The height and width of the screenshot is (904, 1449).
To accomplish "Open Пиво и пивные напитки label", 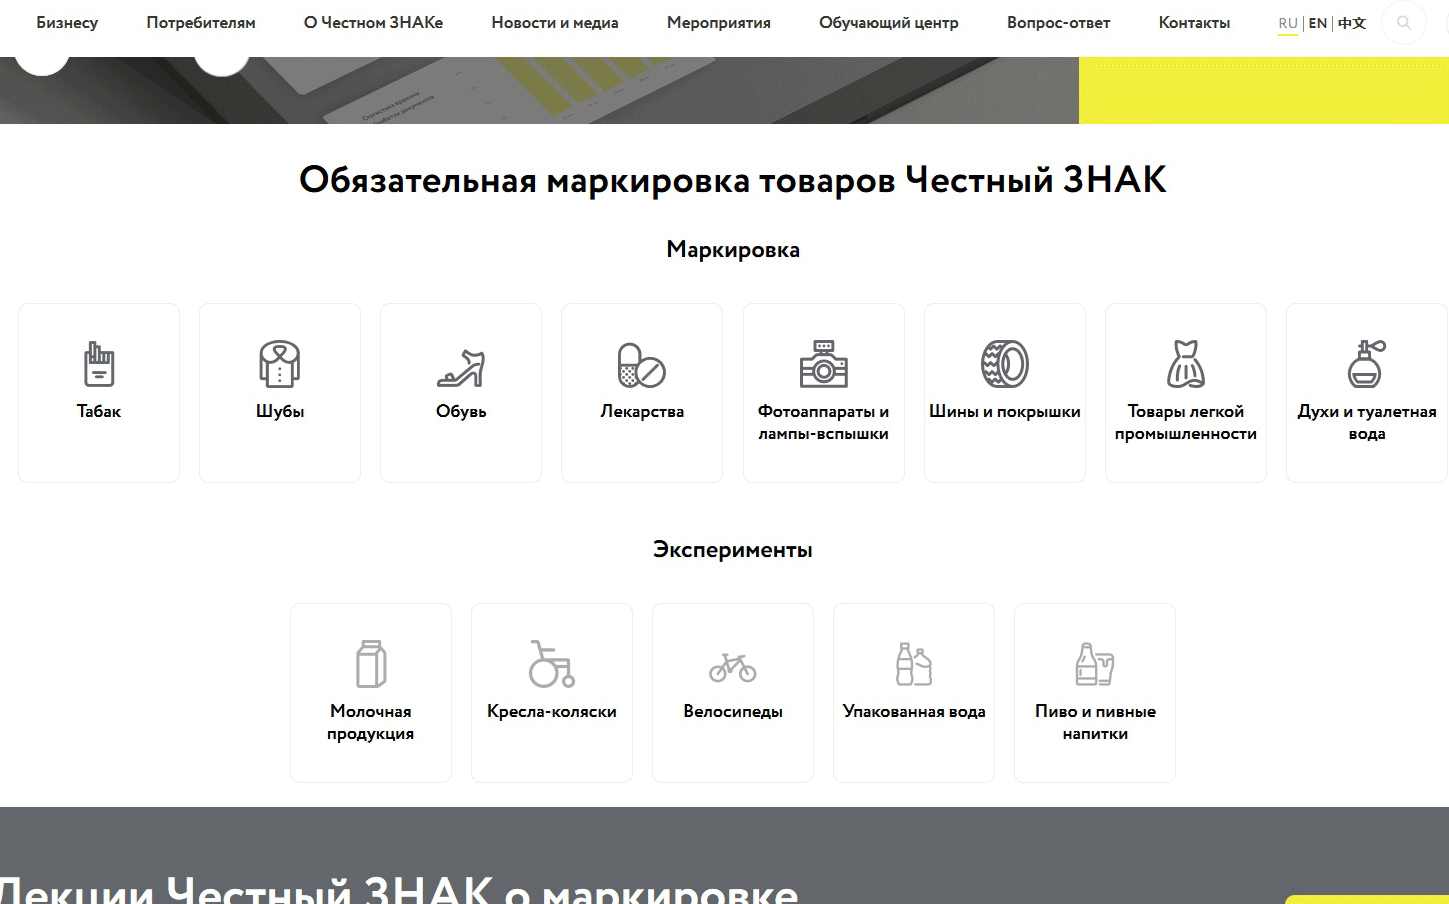I will (1095, 722).
